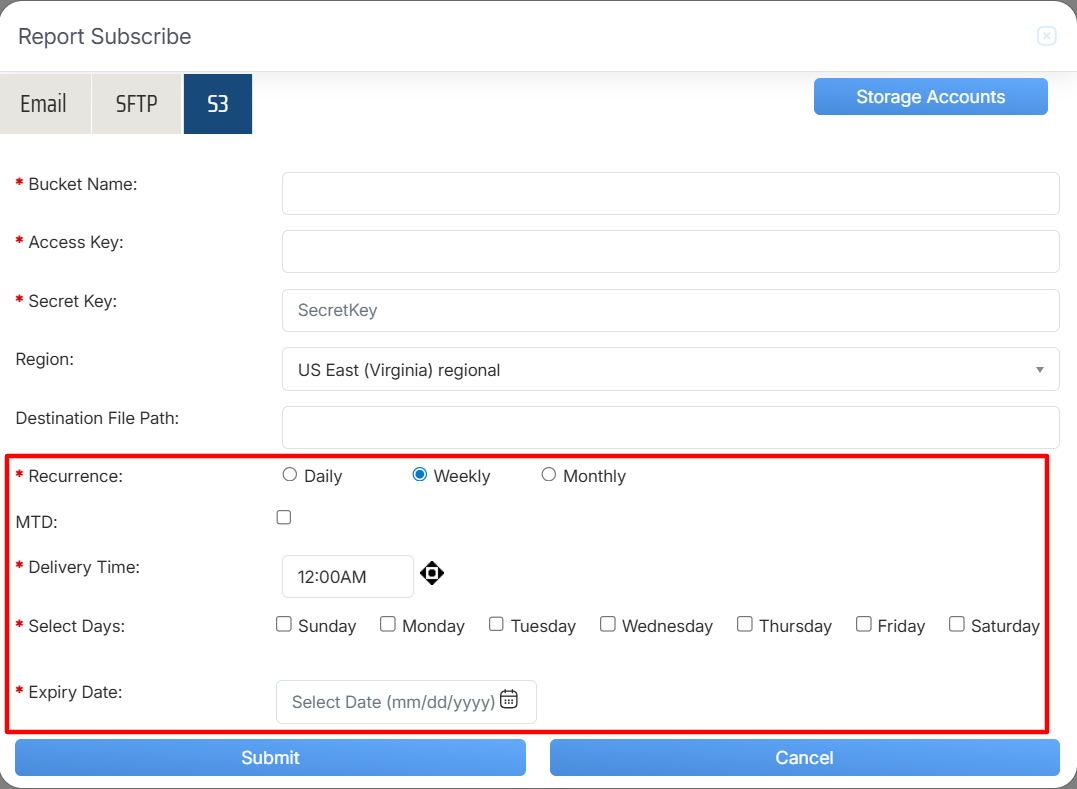
Task: Open the Region dropdown
Action: point(670,369)
